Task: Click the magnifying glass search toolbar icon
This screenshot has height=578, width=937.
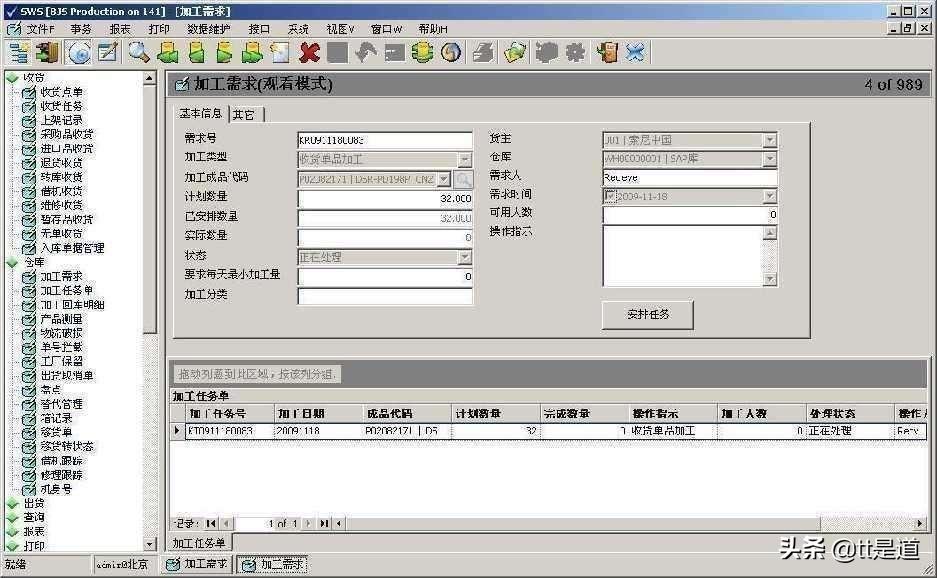Action: coord(139,53)
